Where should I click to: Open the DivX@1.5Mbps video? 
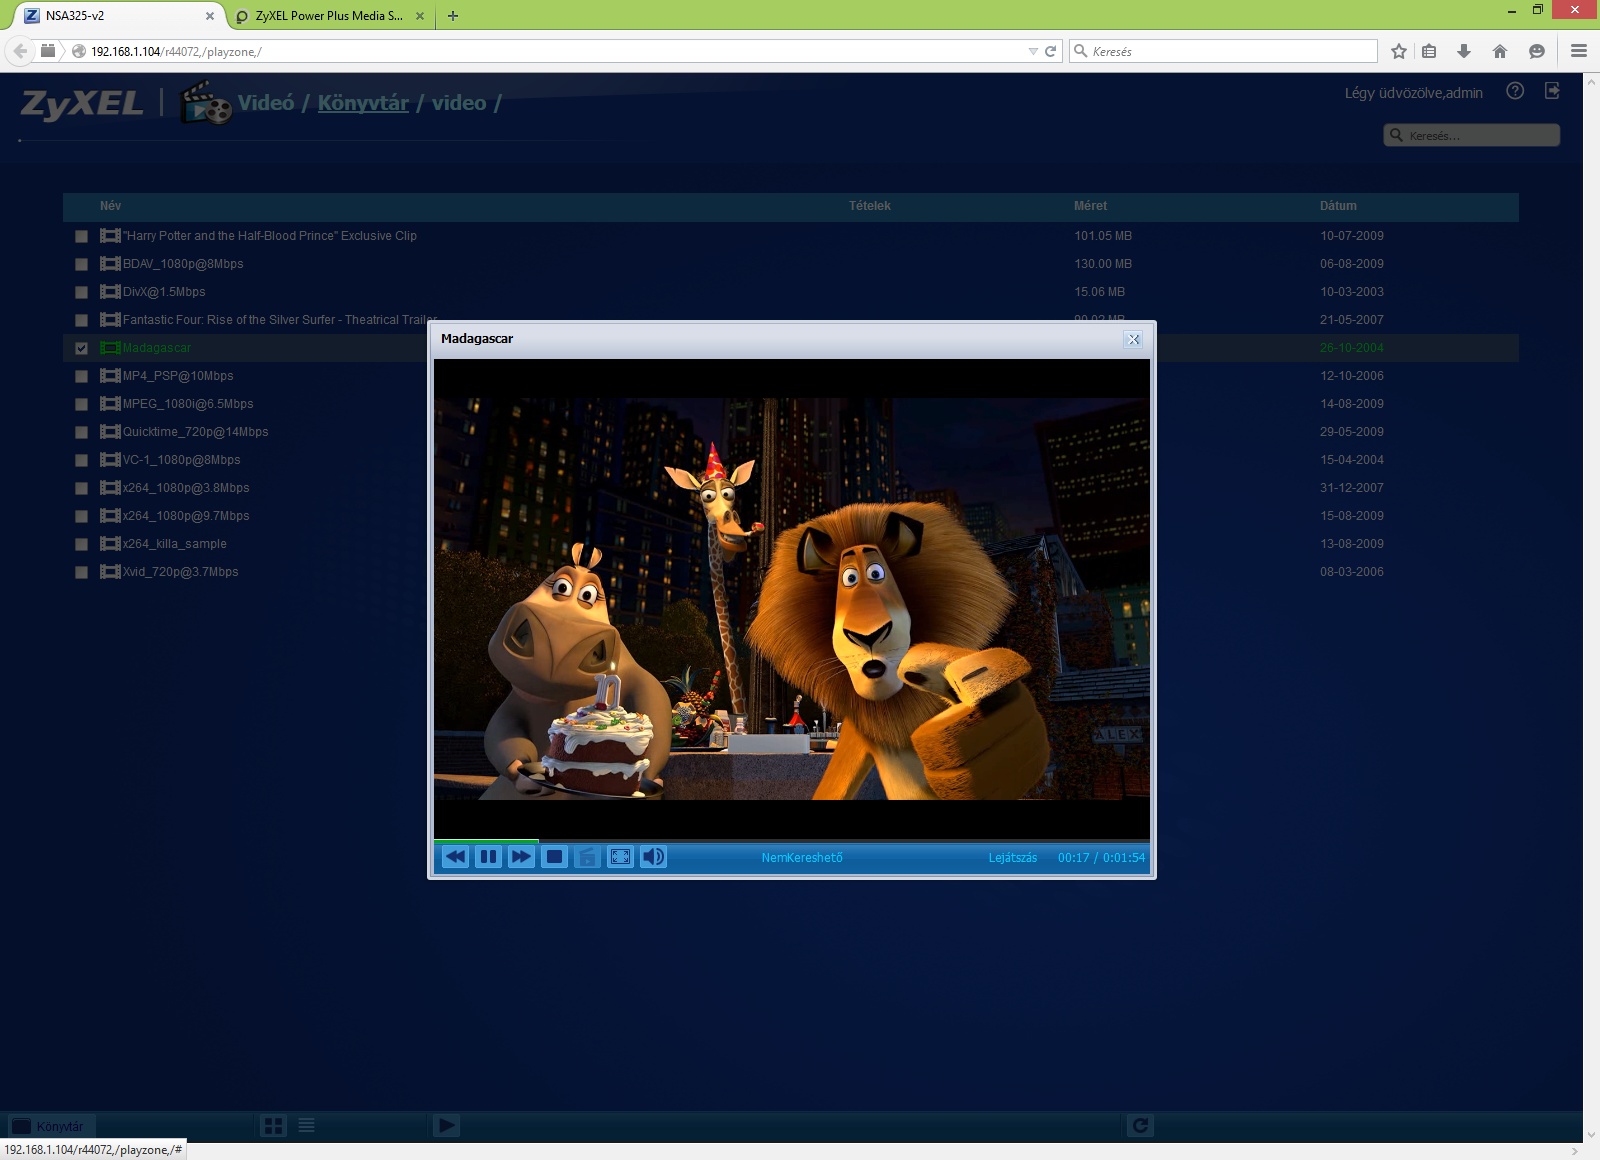click(x=164, y=292)
